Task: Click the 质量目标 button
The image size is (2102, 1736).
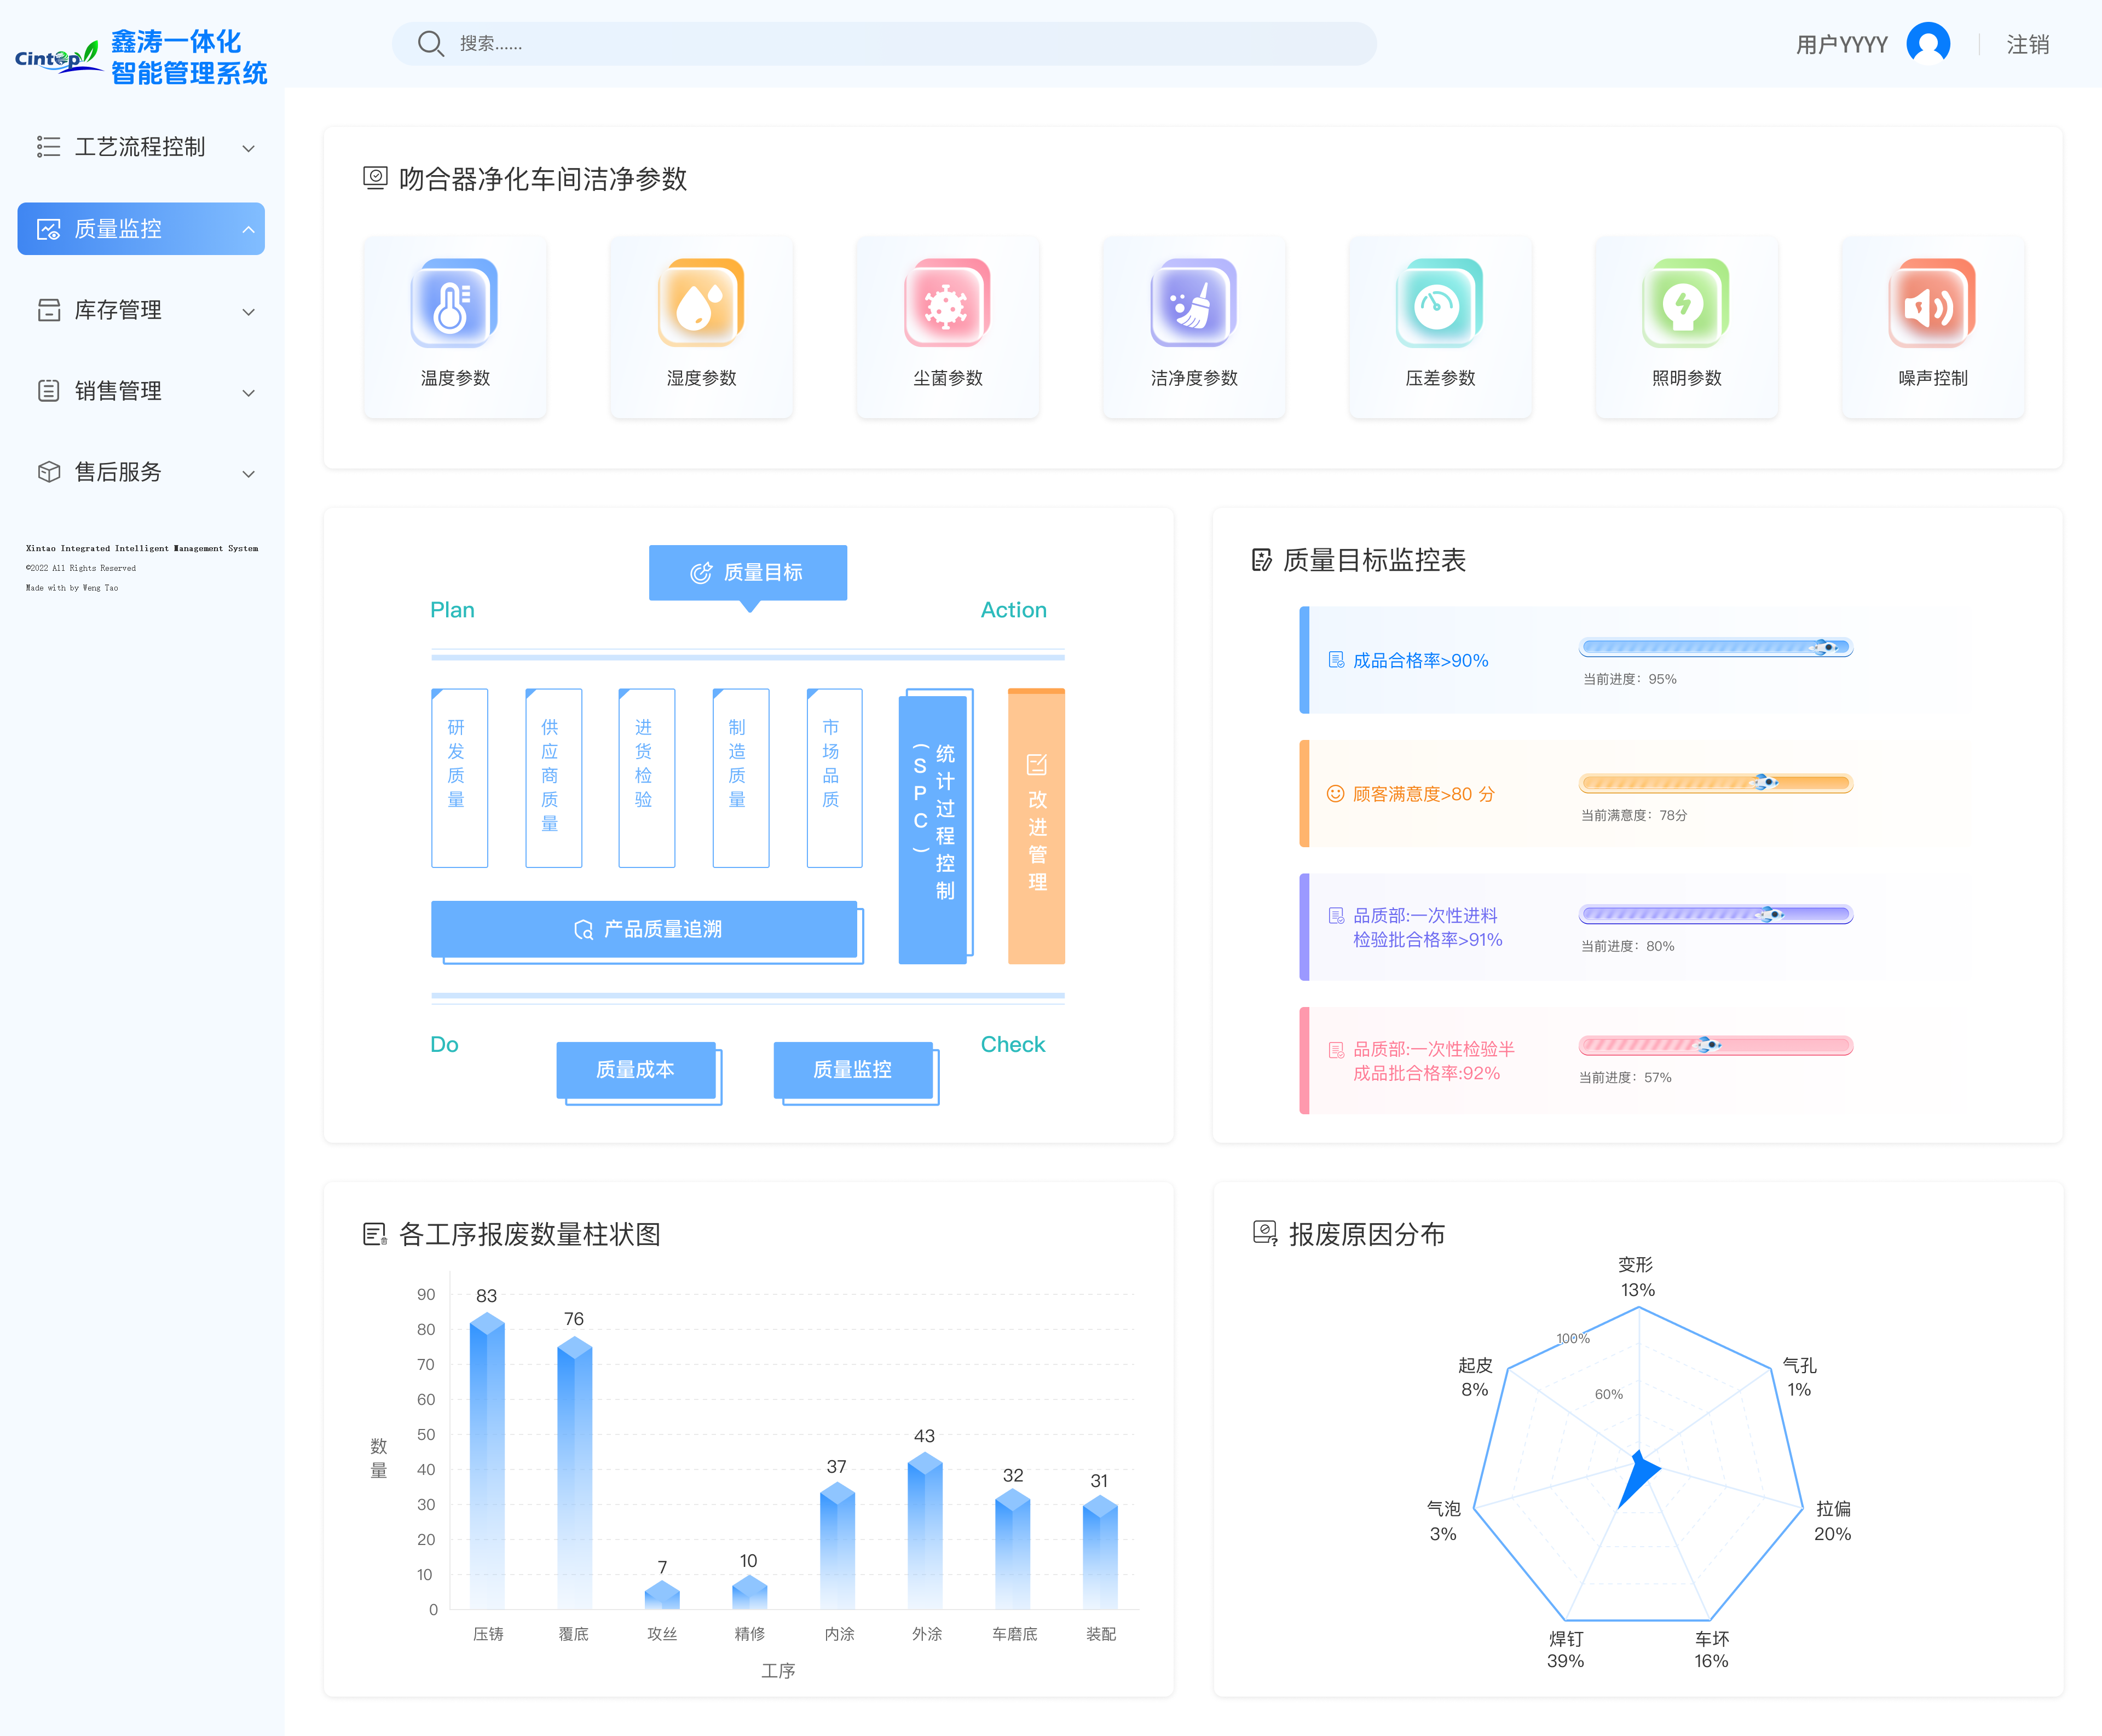Action: [x=748, y=573]
